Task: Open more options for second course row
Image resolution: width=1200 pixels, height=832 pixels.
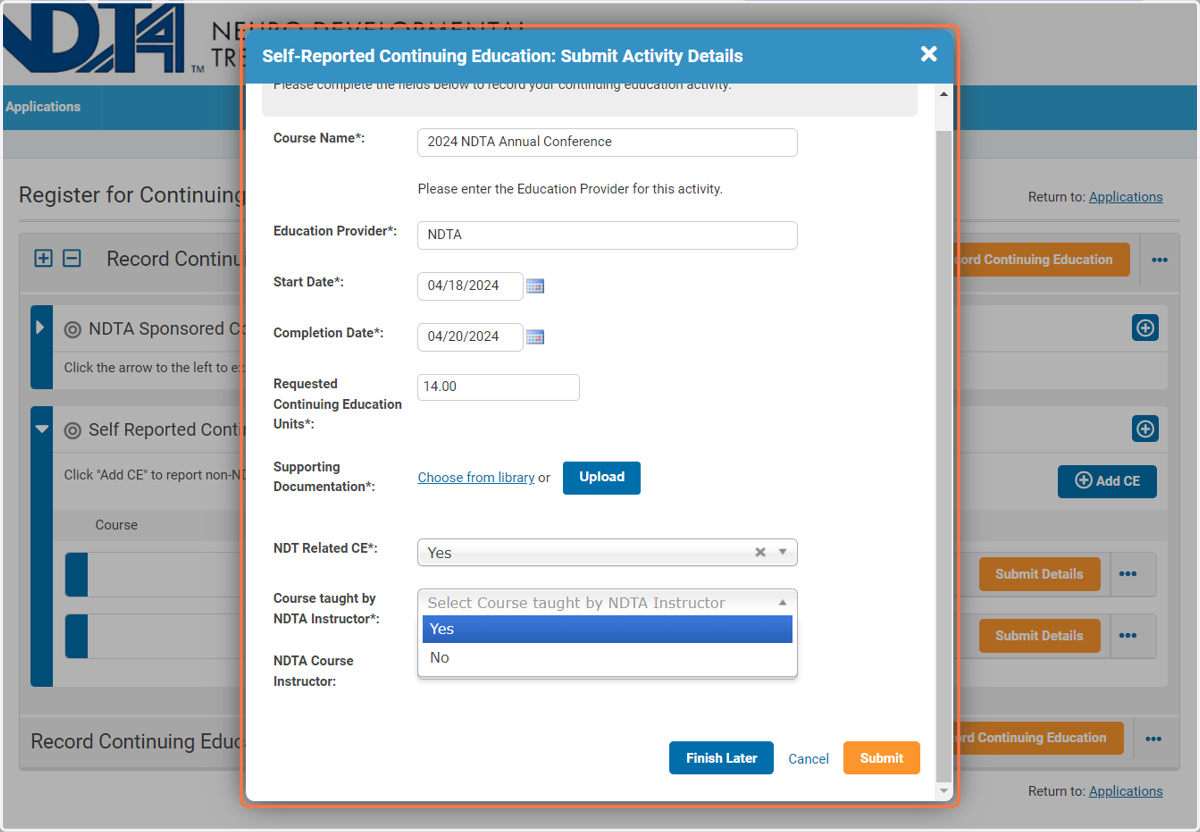Action: 1128,635
